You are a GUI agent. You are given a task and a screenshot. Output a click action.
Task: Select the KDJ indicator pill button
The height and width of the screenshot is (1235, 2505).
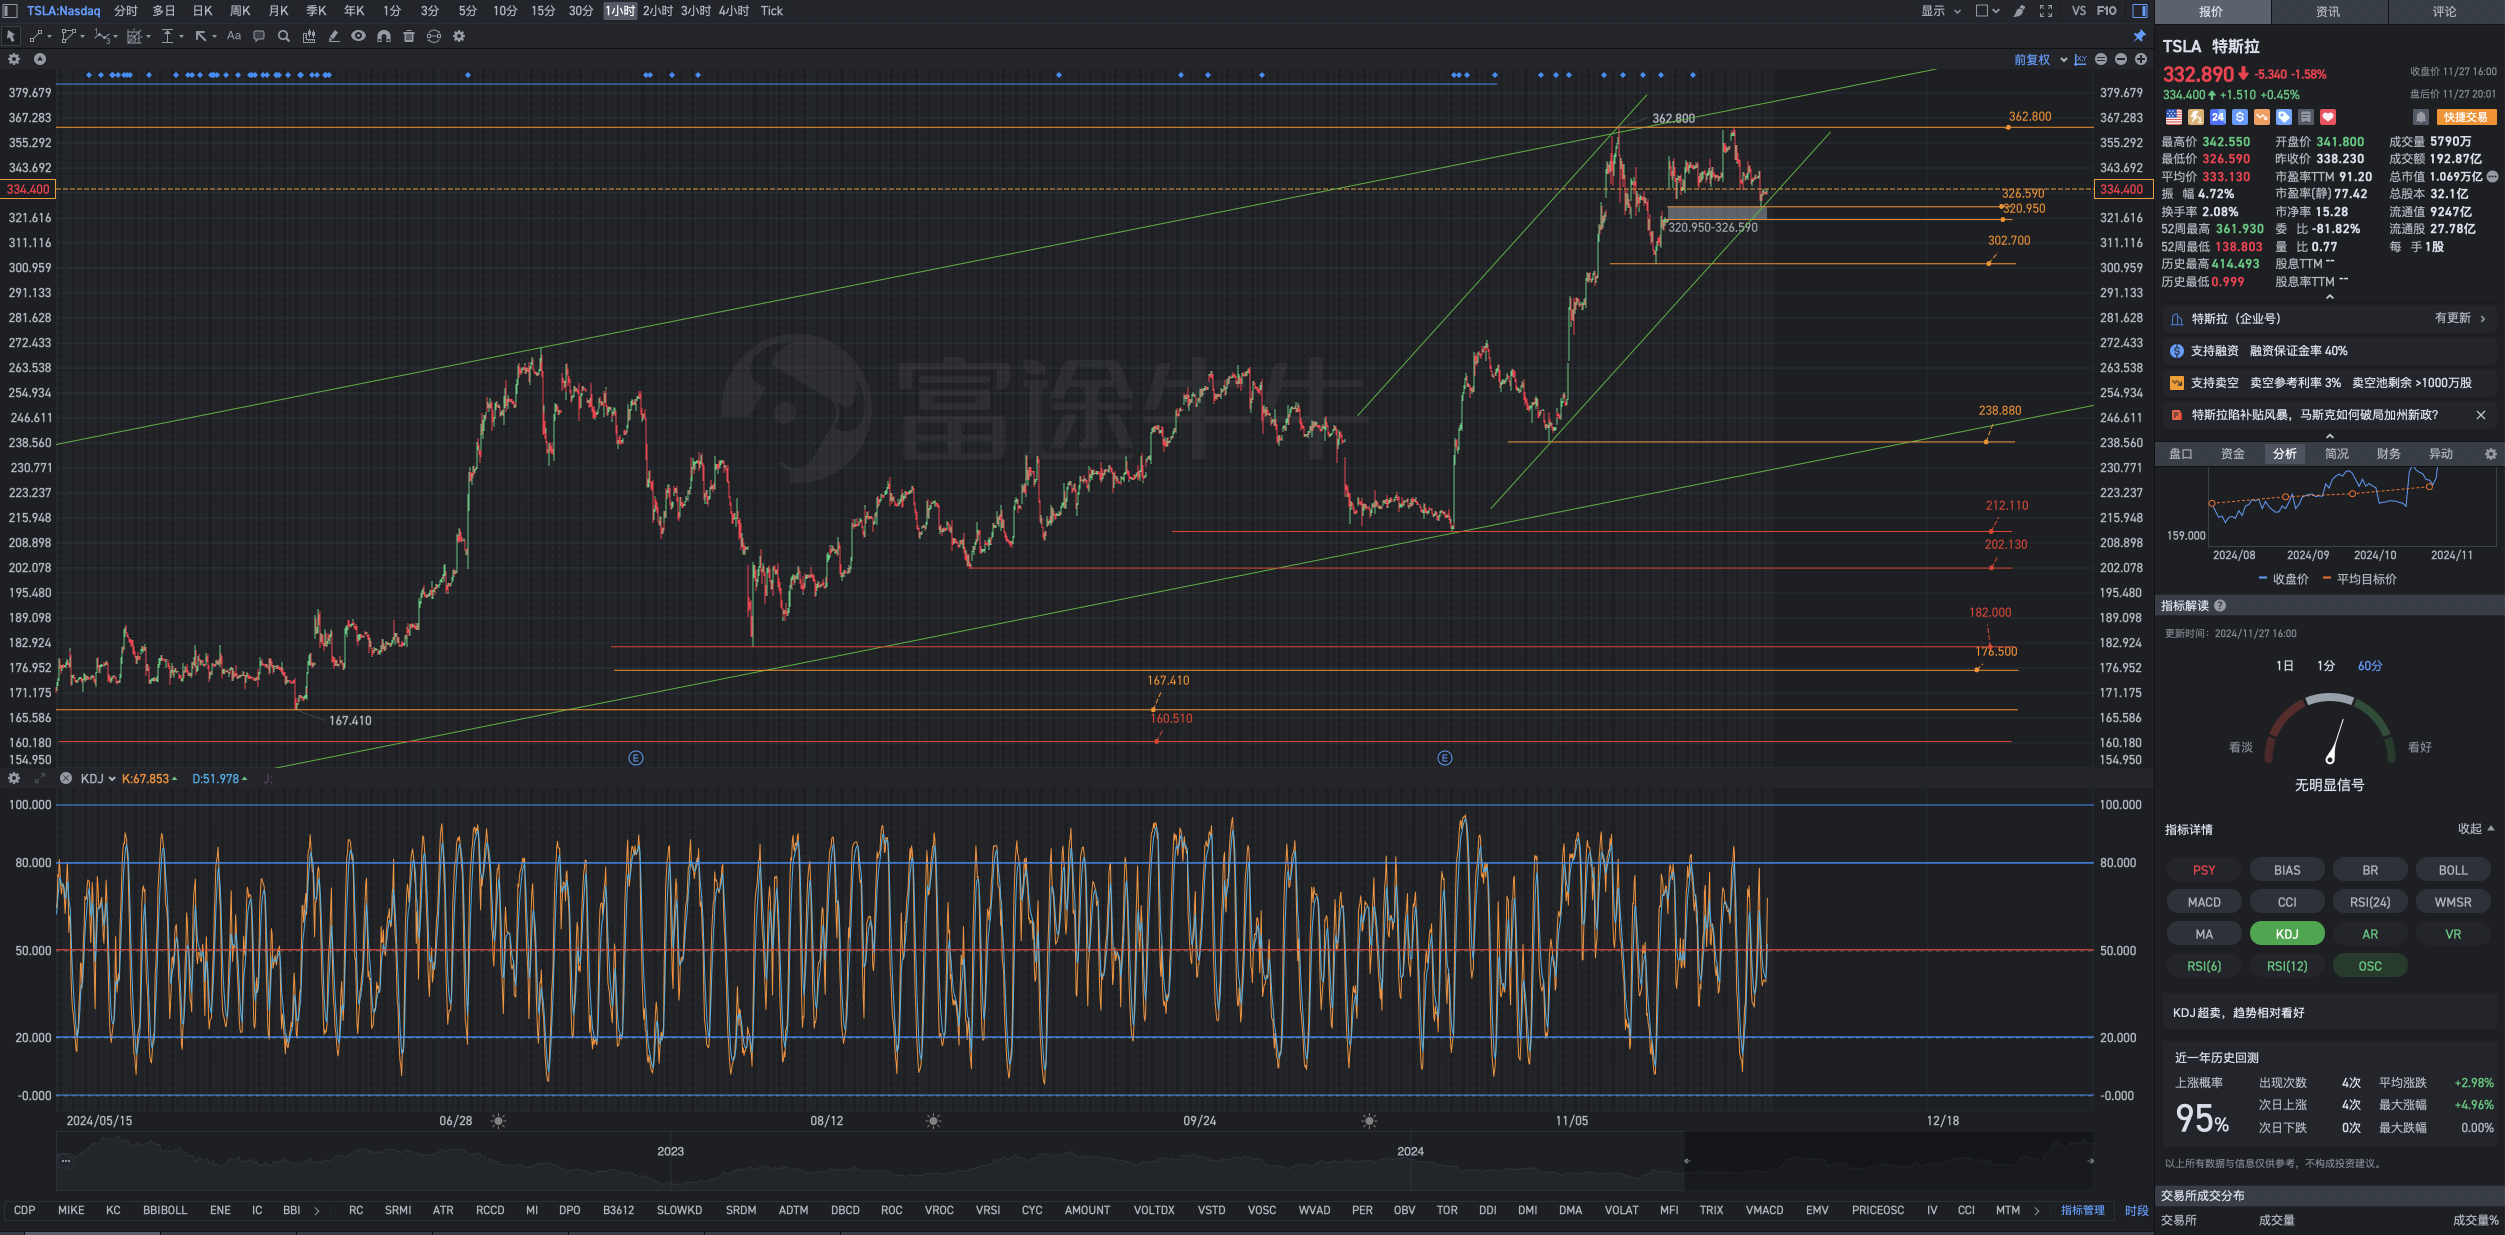pos(2287,934)
